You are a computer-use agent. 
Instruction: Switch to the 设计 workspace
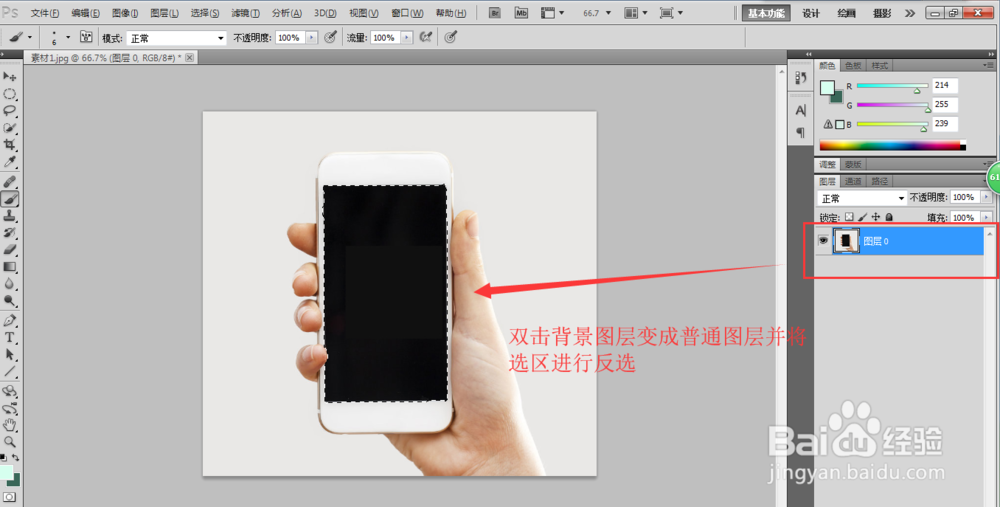(x=811, y=13)
